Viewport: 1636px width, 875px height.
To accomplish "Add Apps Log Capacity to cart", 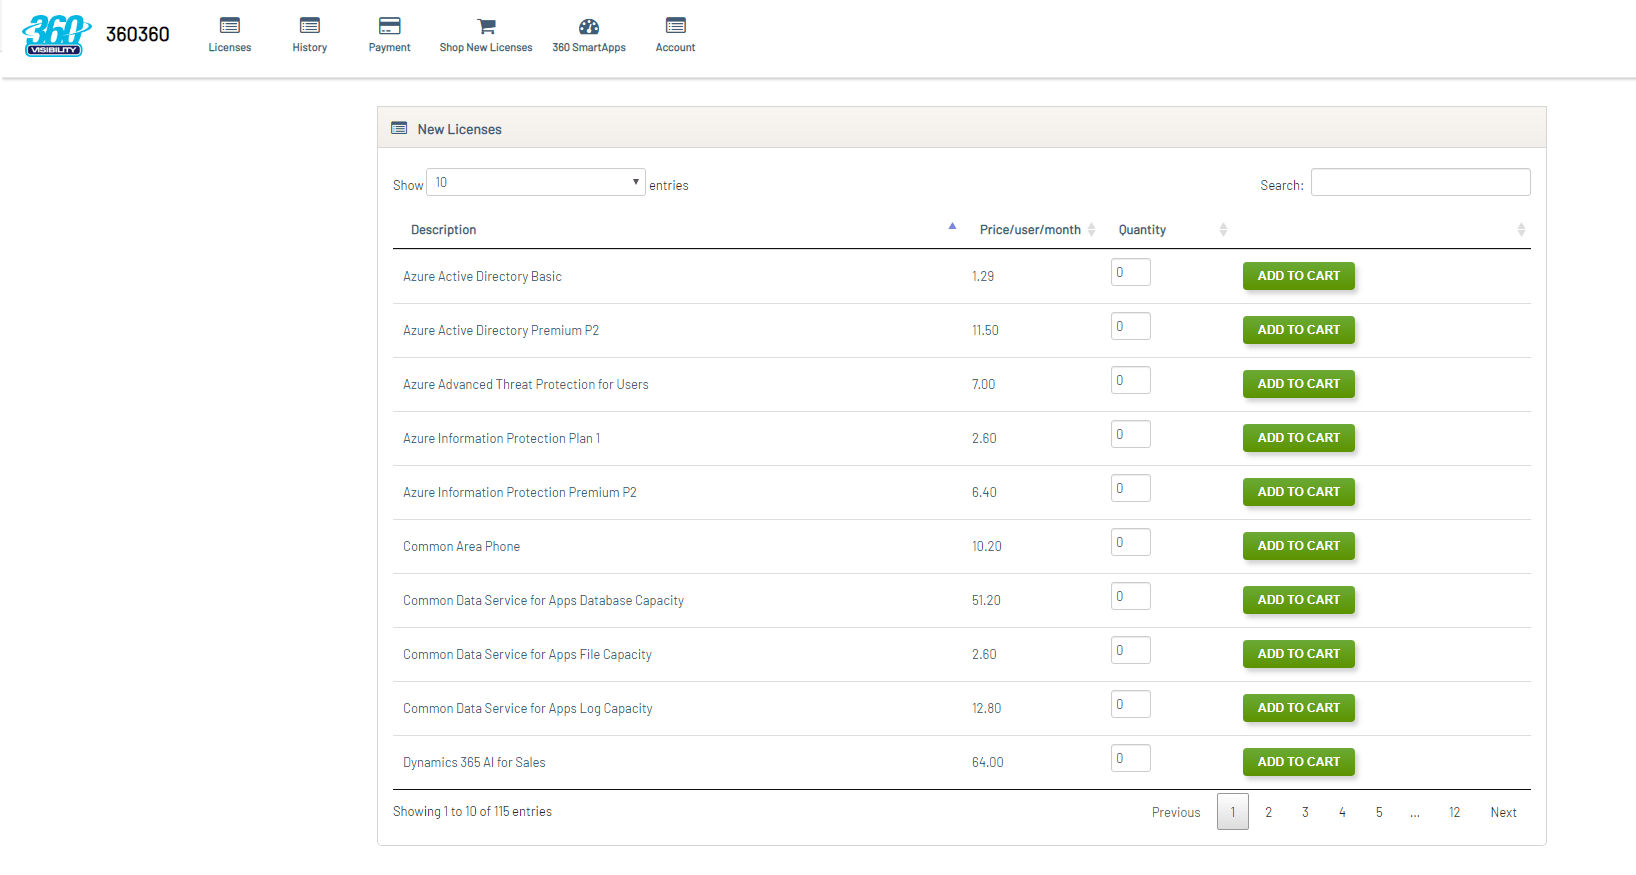I will [x=1299, y=708].
